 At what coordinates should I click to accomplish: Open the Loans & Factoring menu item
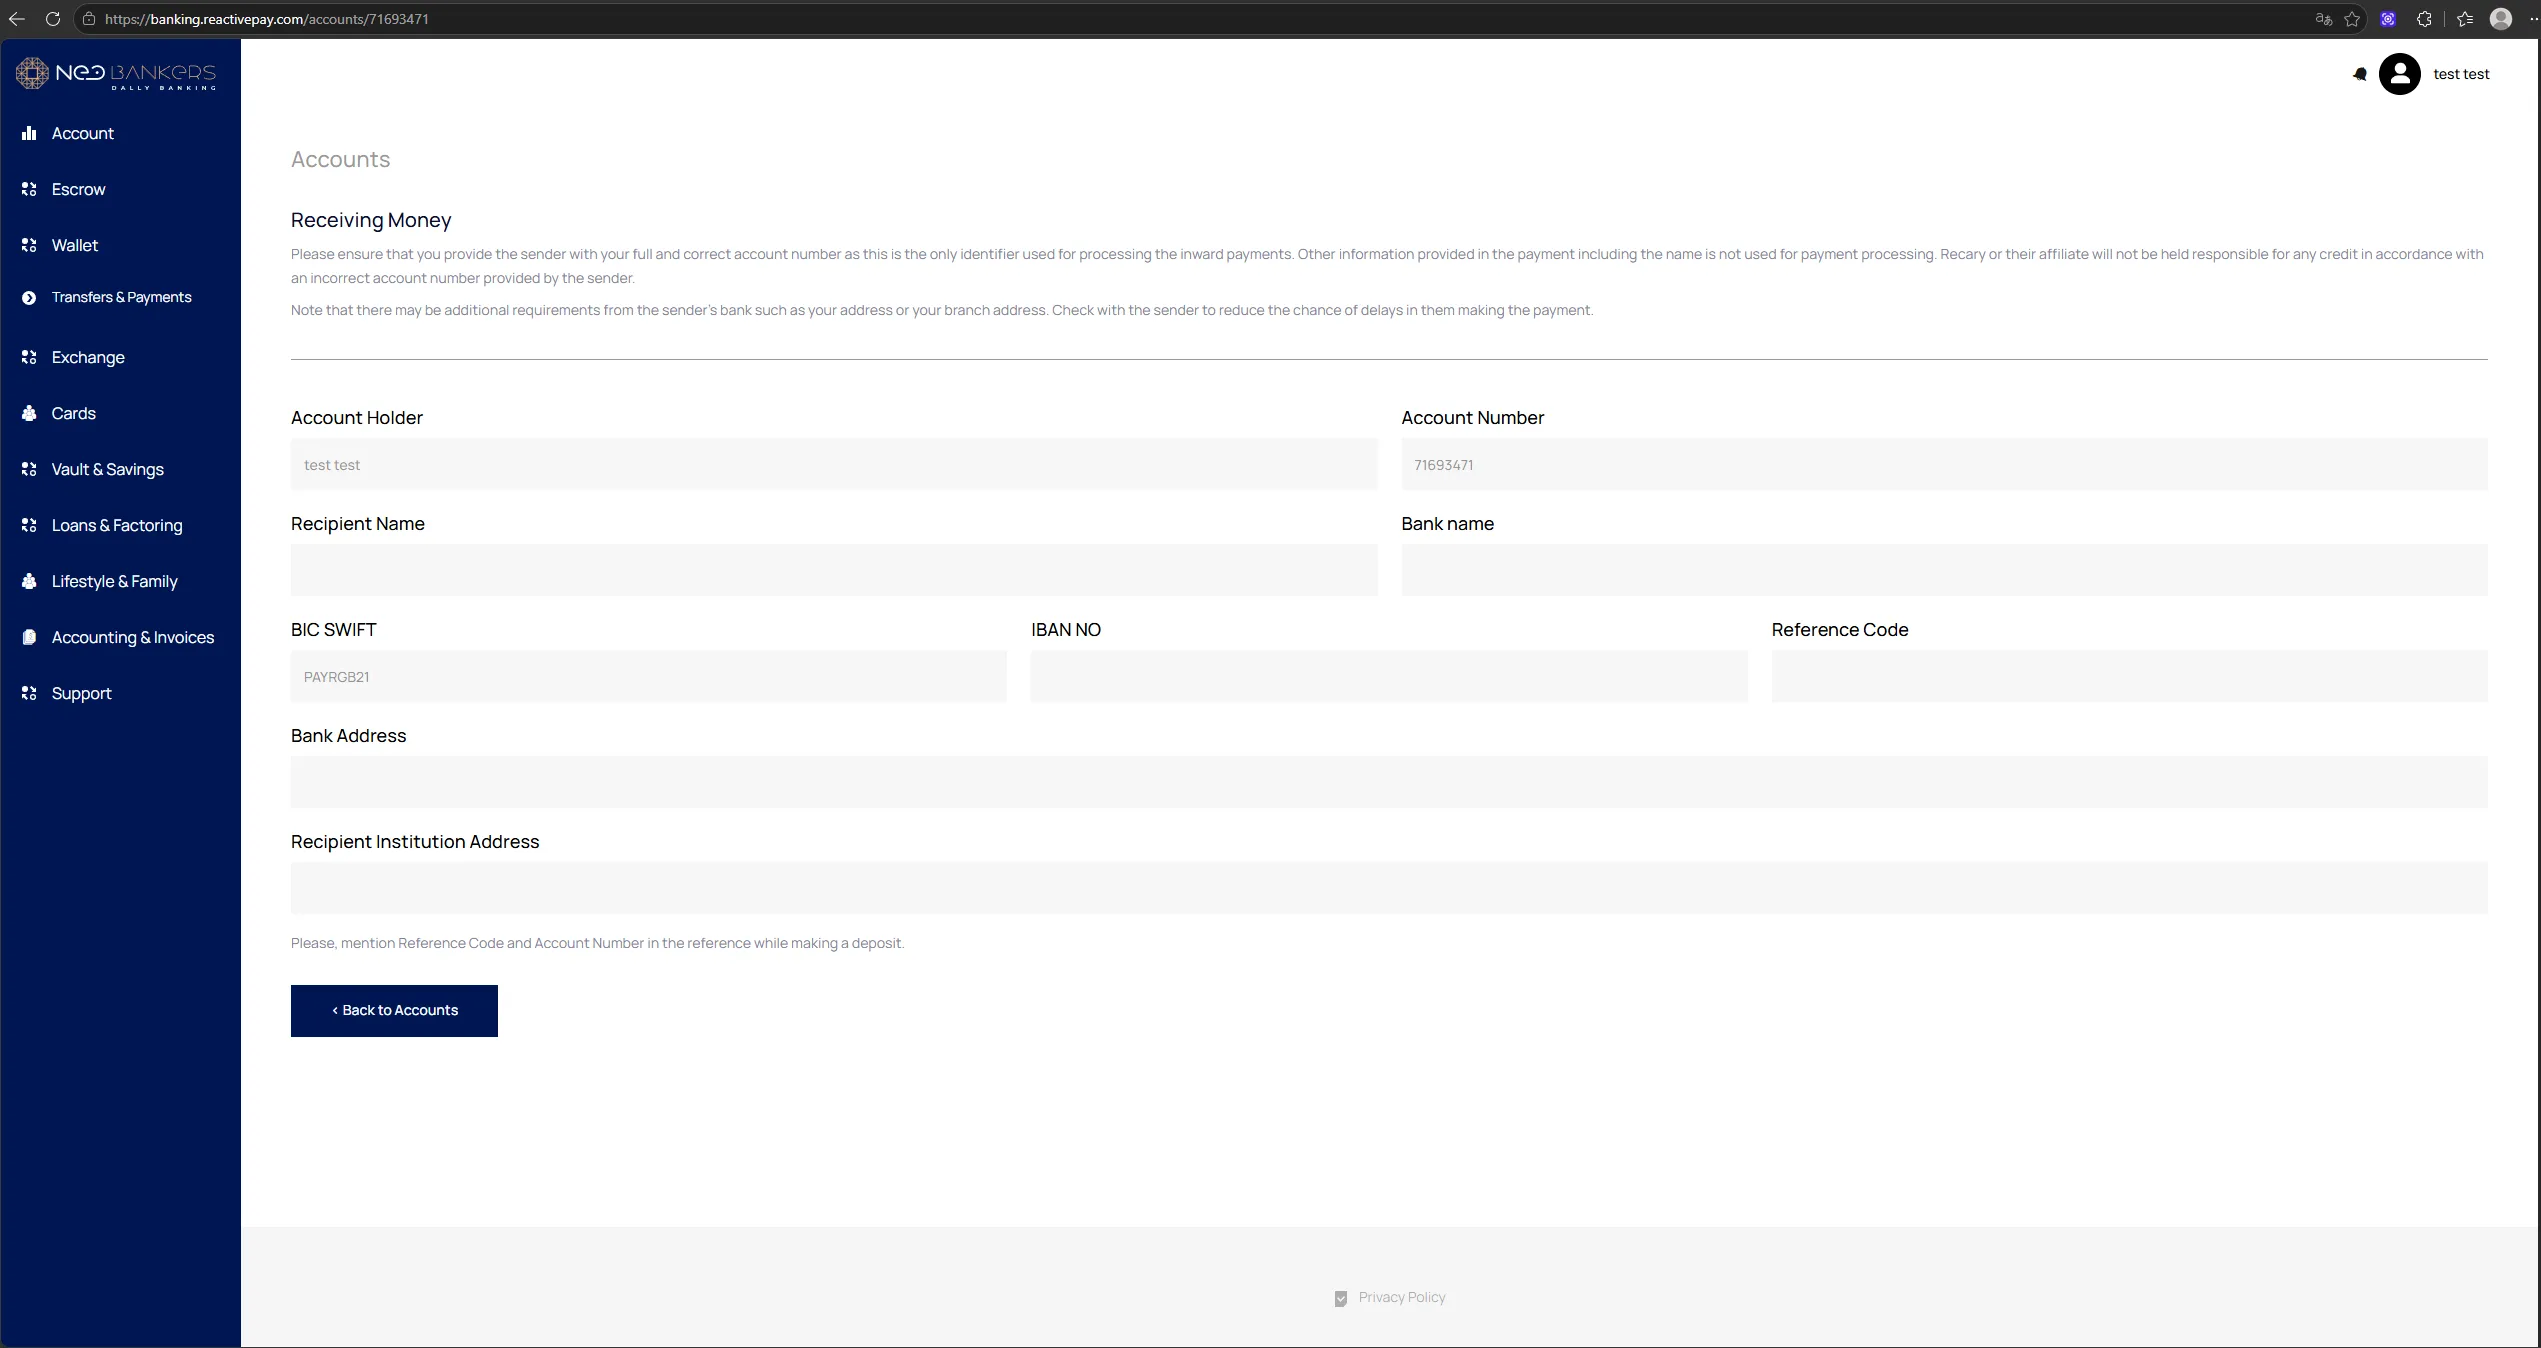click(x=117, y=525)
